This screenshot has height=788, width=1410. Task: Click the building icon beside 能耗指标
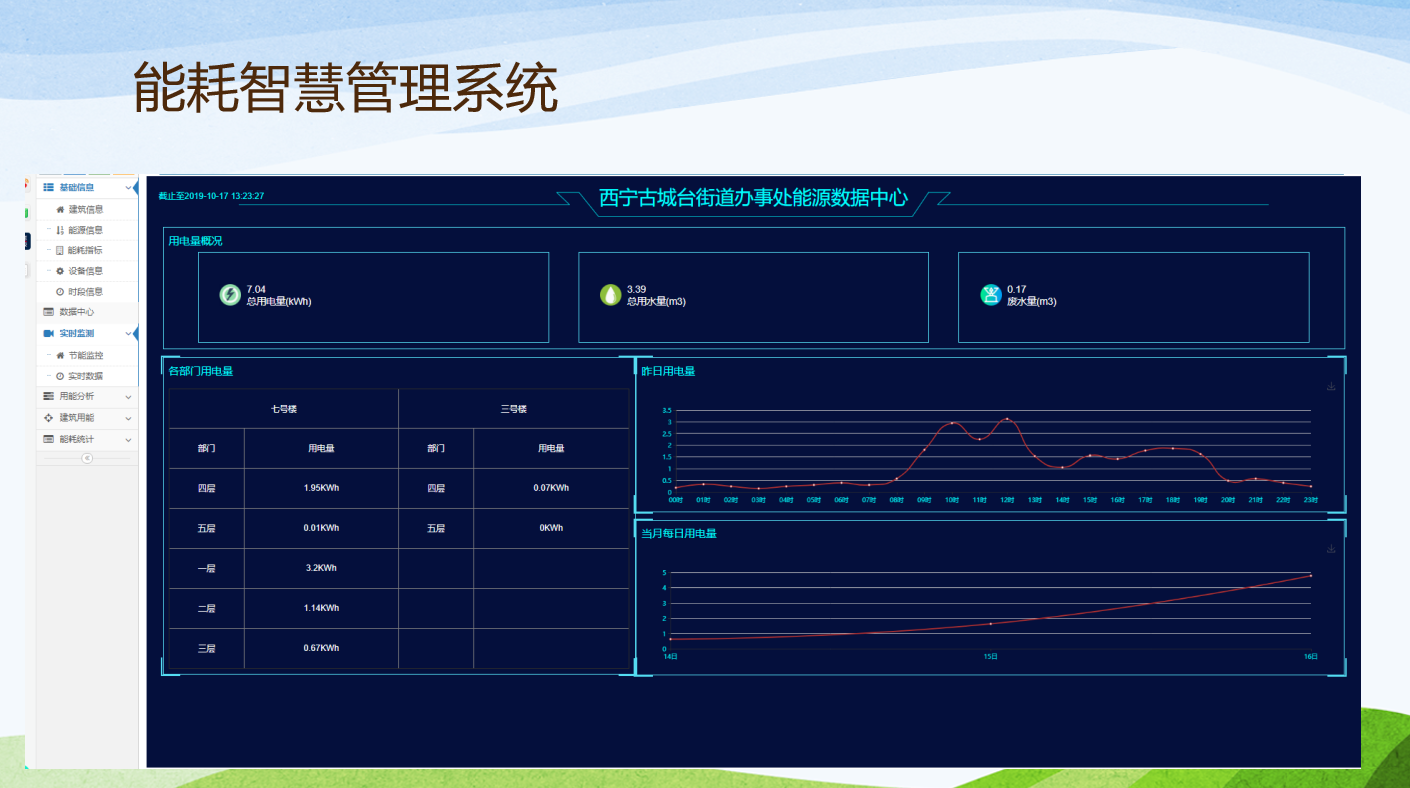point(60,250)
